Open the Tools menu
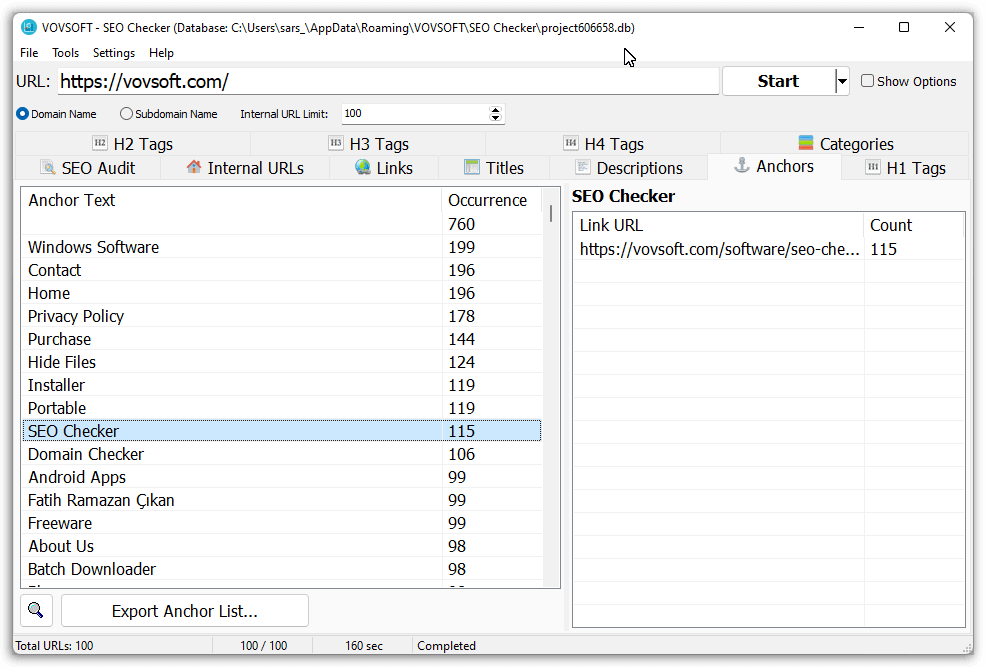986x667 pixels. click(x=65, y=53)
